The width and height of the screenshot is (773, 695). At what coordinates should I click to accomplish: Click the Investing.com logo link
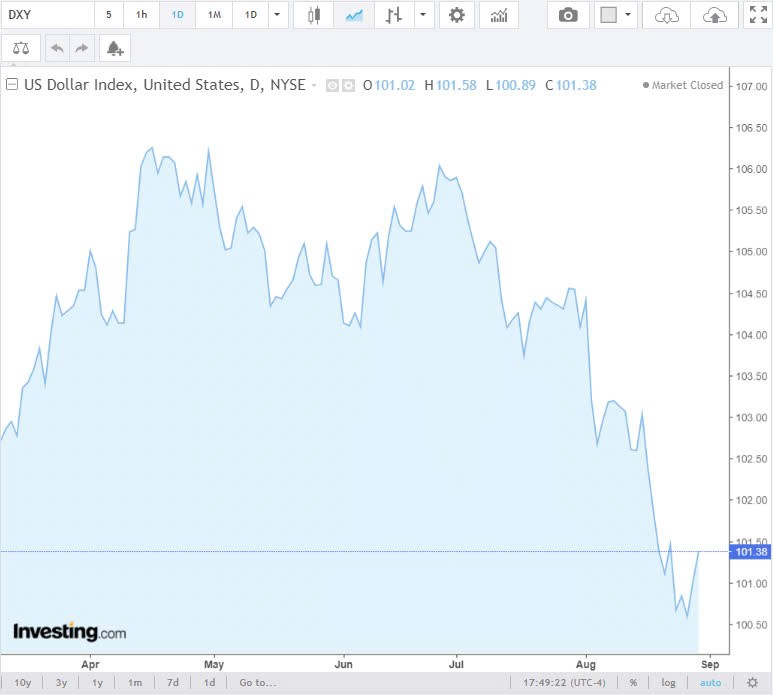70,632
